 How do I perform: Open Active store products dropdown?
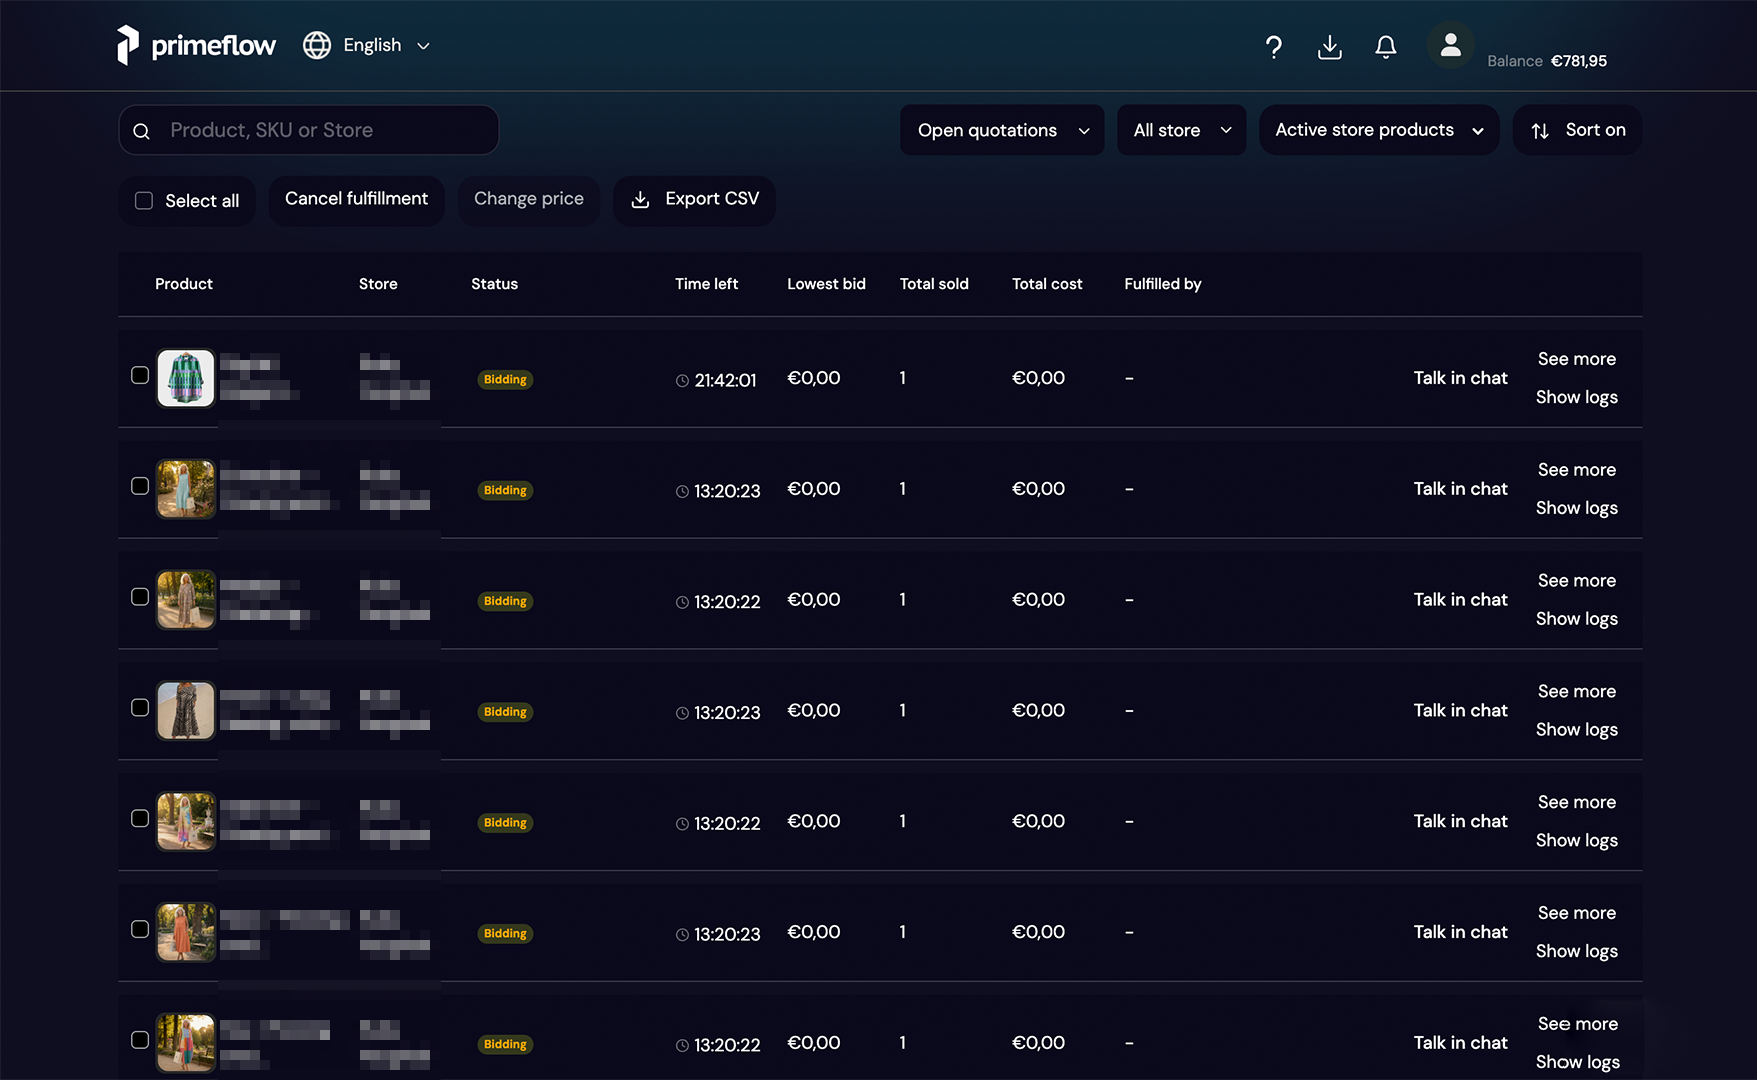pos(1379,130)
